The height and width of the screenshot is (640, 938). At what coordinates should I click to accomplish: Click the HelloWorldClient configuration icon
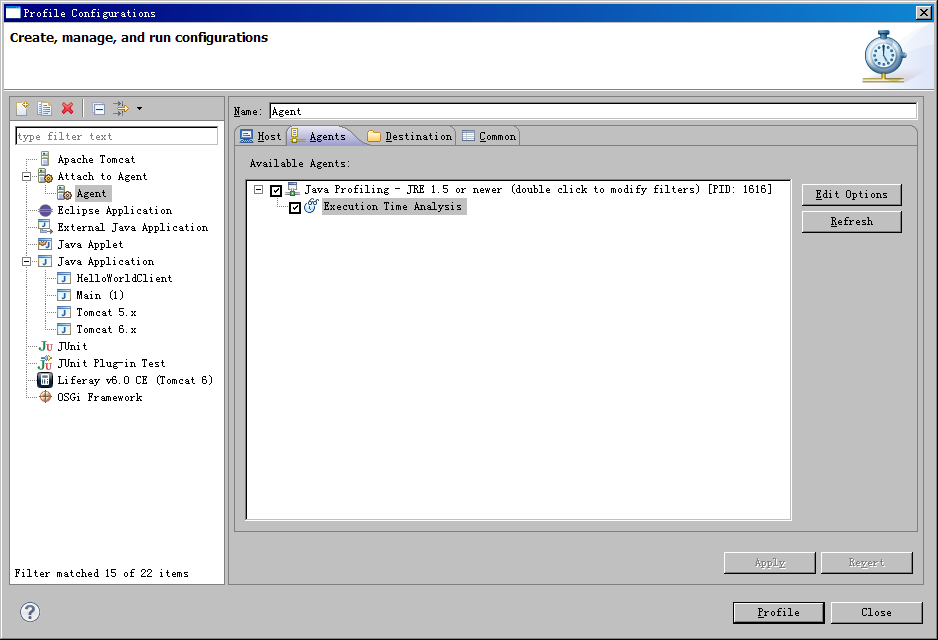click(64, 278)
